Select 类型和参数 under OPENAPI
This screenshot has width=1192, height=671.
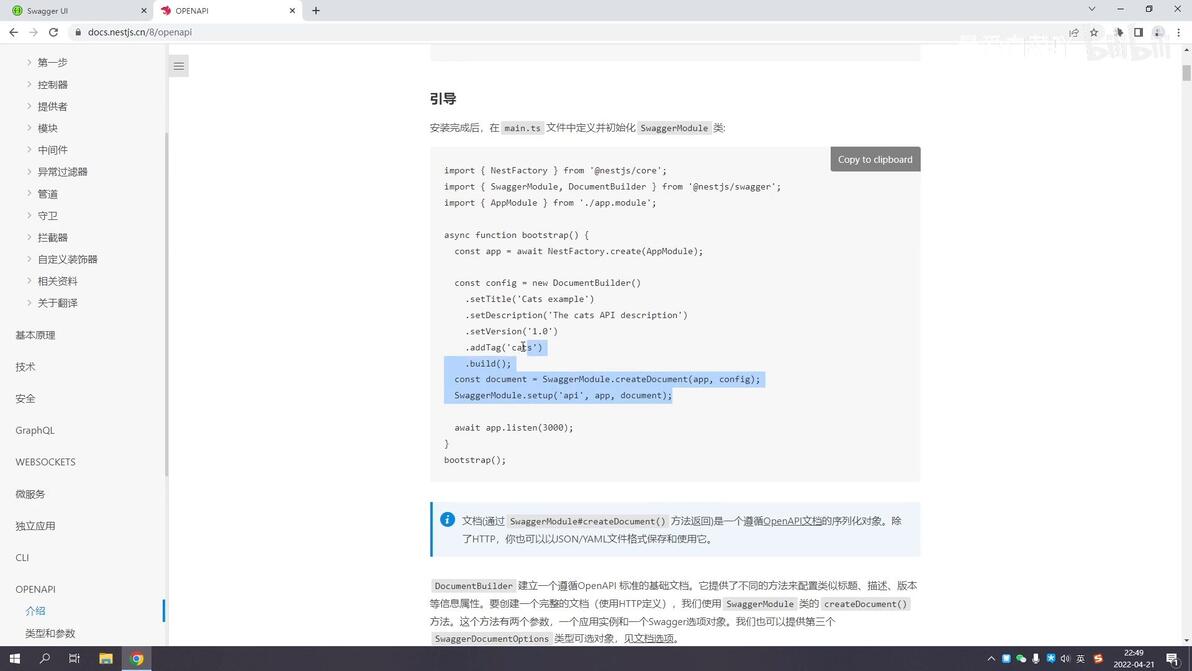pos(50,633)
